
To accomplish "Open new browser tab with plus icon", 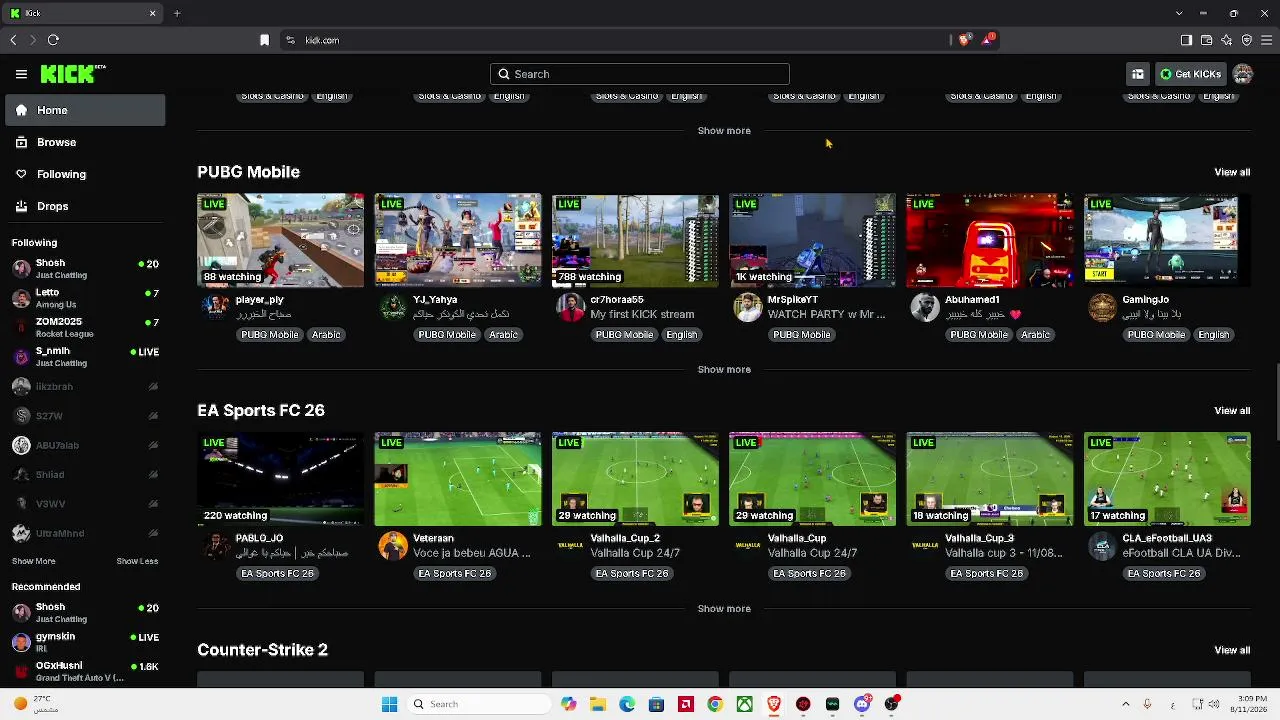I will tap(177, 13).
